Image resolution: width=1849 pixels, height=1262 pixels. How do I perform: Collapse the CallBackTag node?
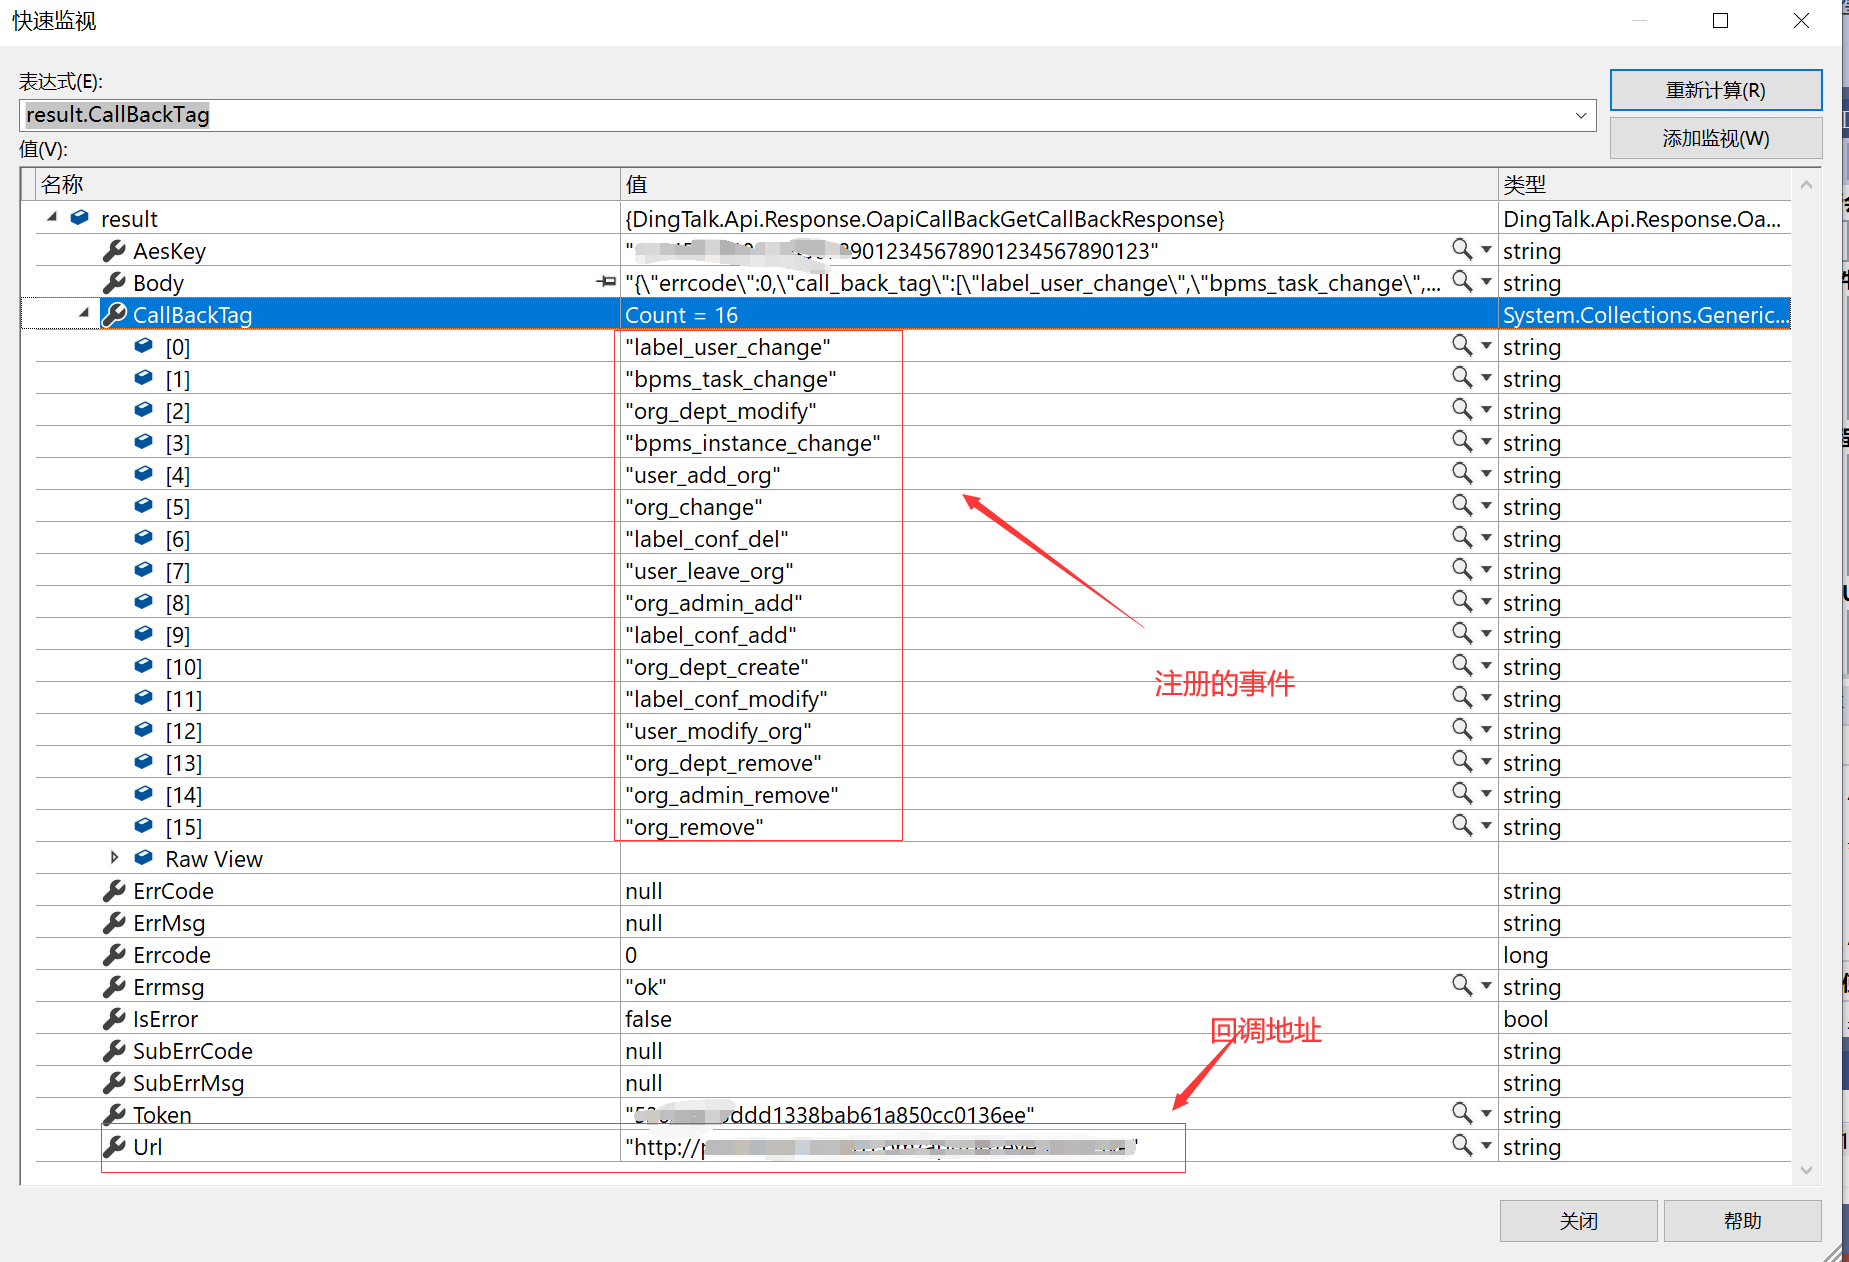coord(84,313)
